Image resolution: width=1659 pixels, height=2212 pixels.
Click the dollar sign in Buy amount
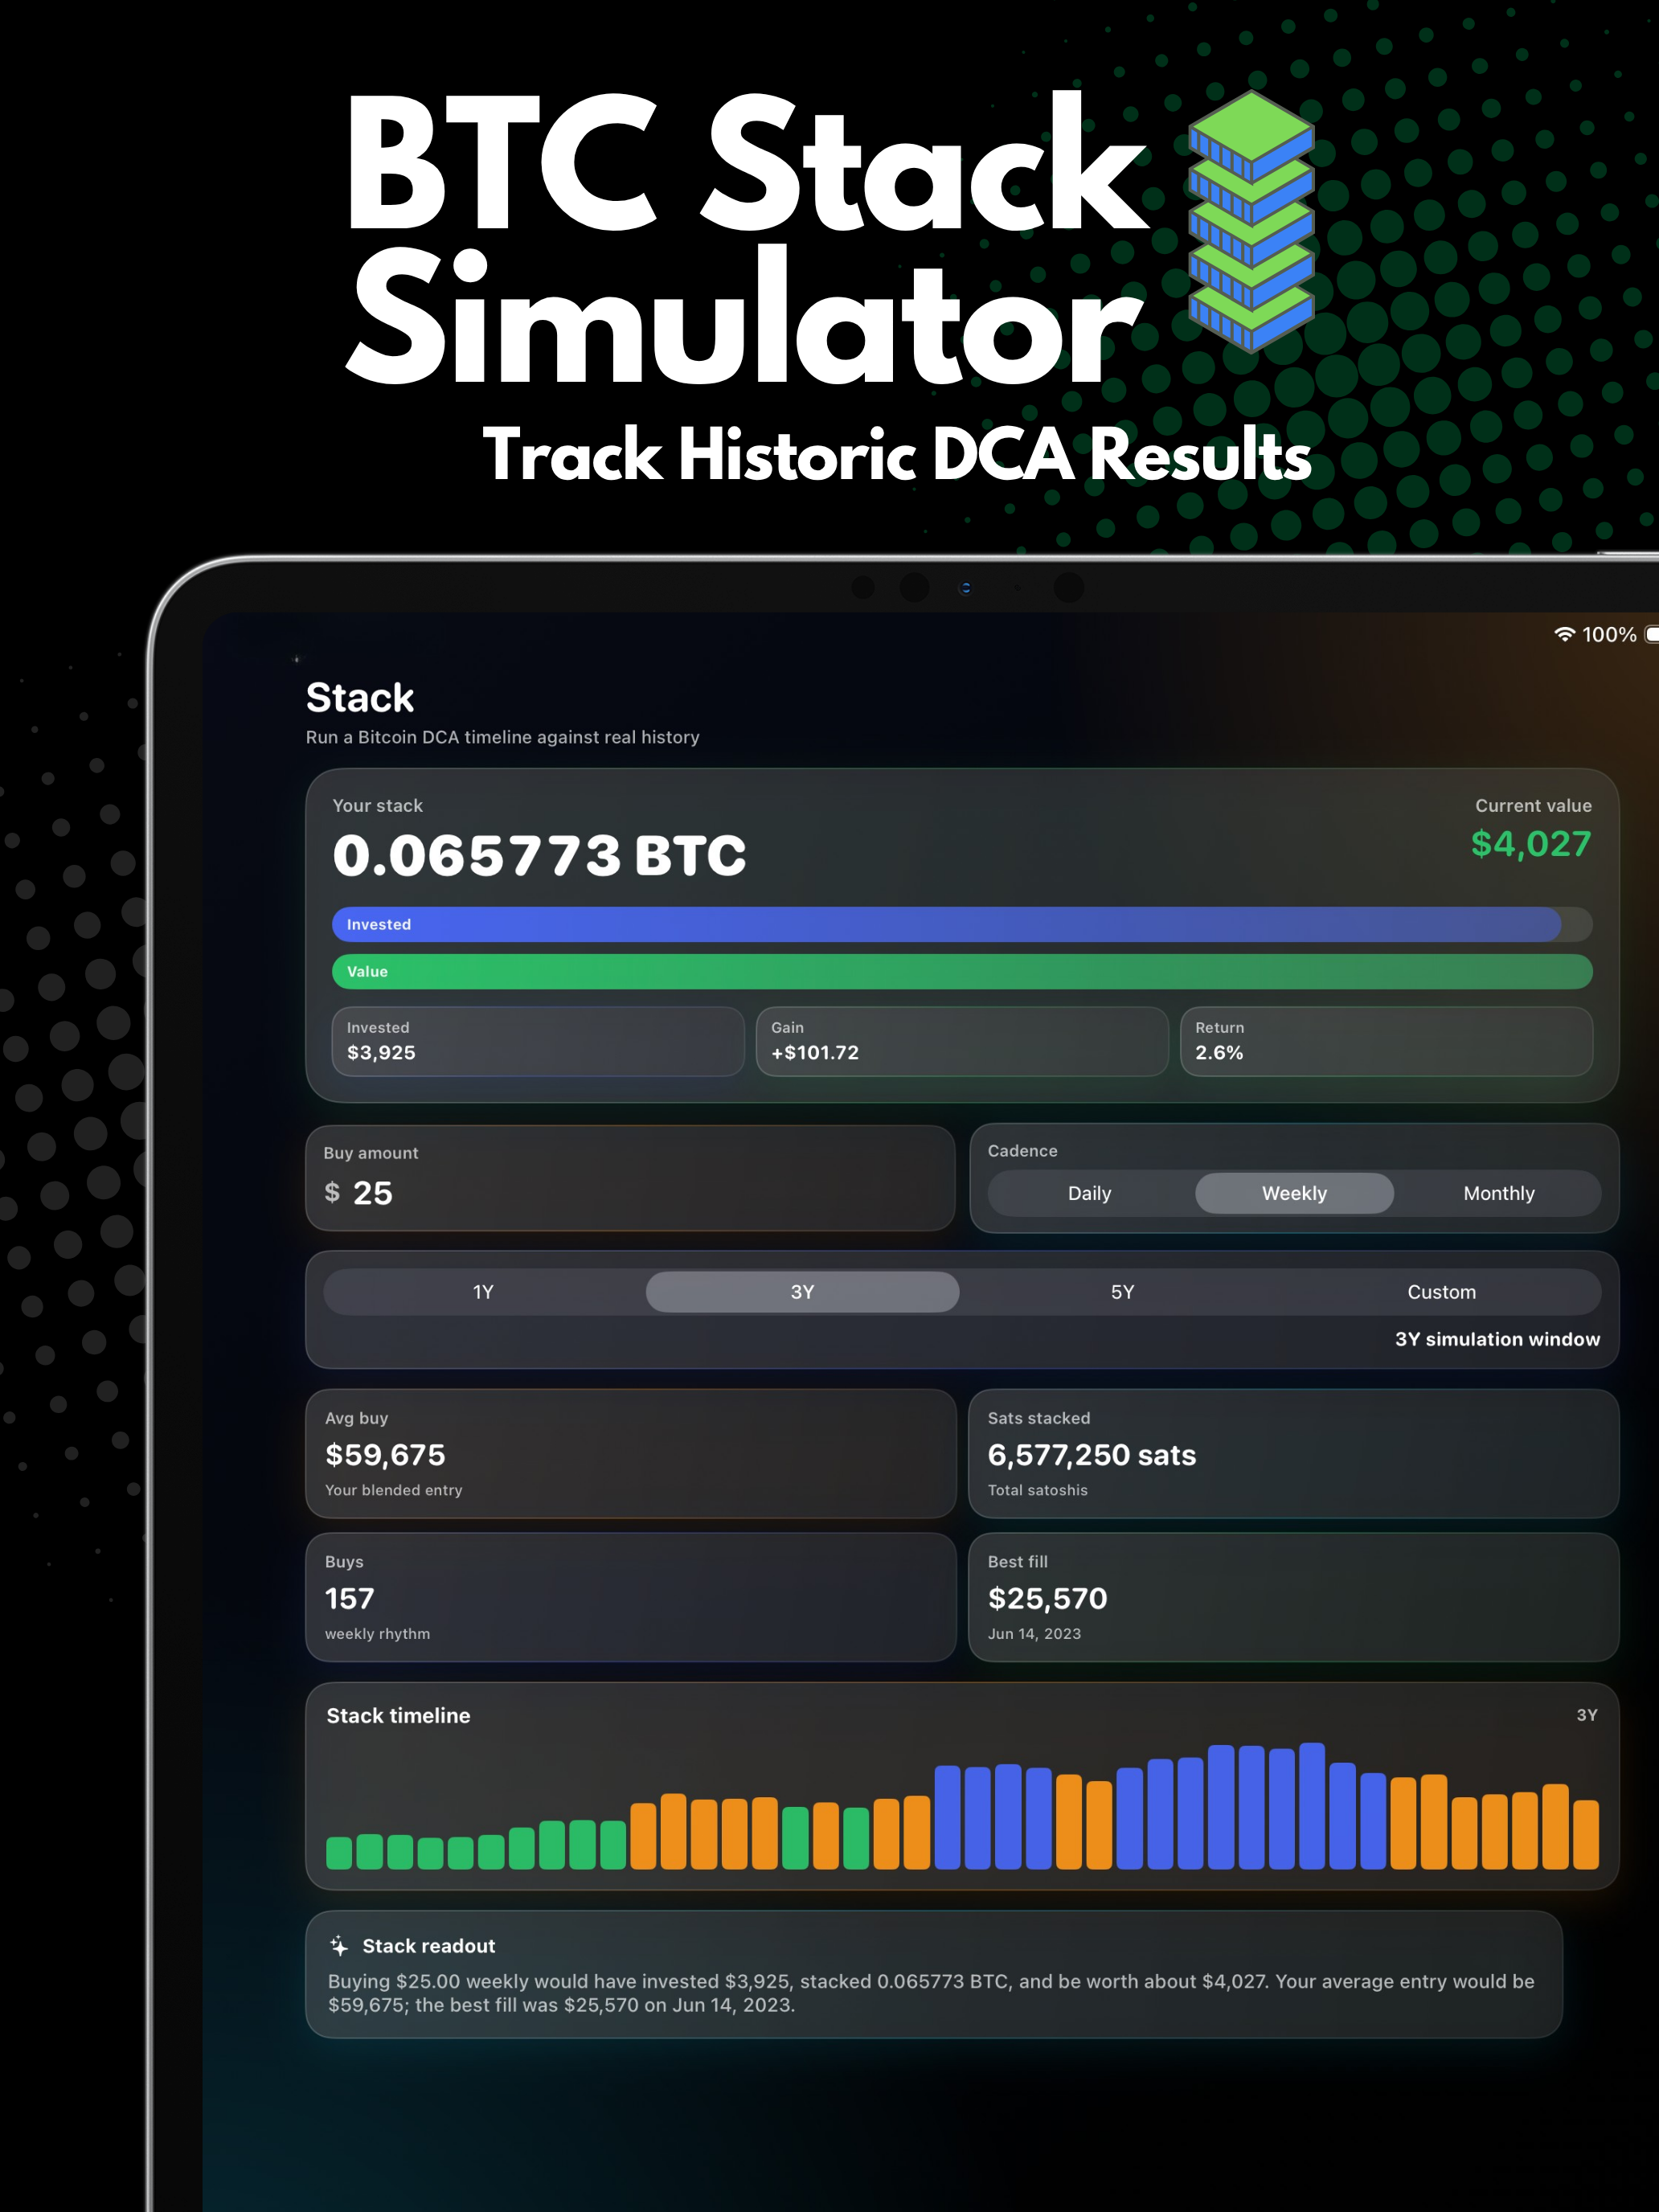coord(332,1192)
